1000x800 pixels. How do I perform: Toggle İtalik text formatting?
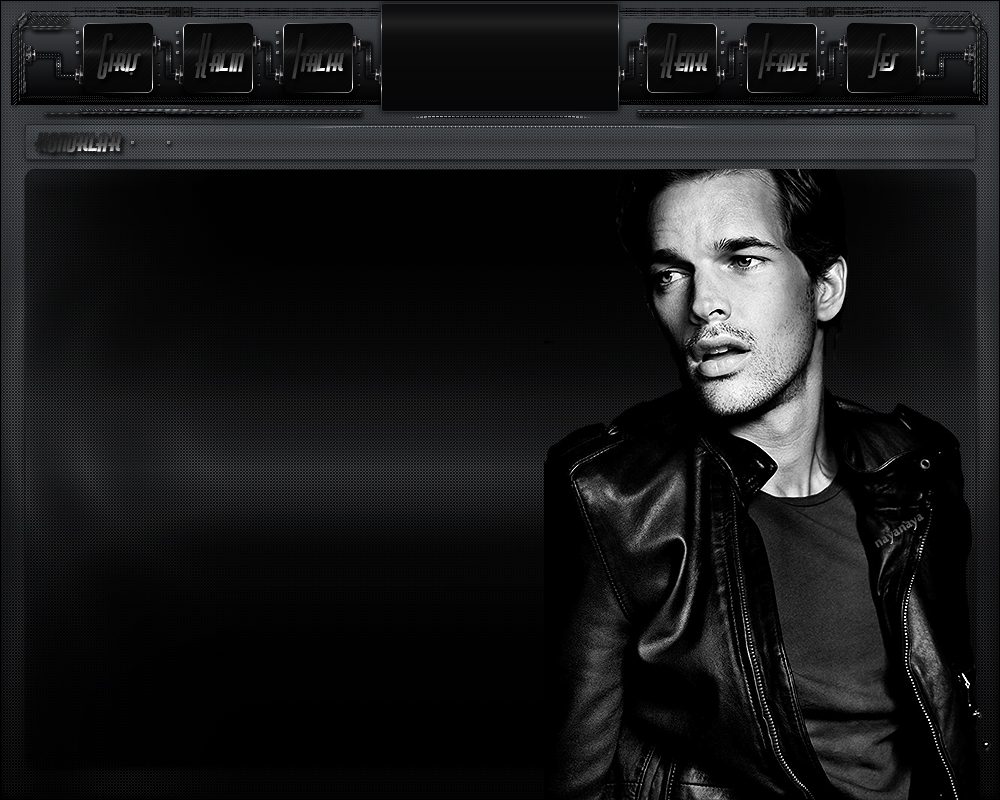pyautogui.click(x=318, y=59)
